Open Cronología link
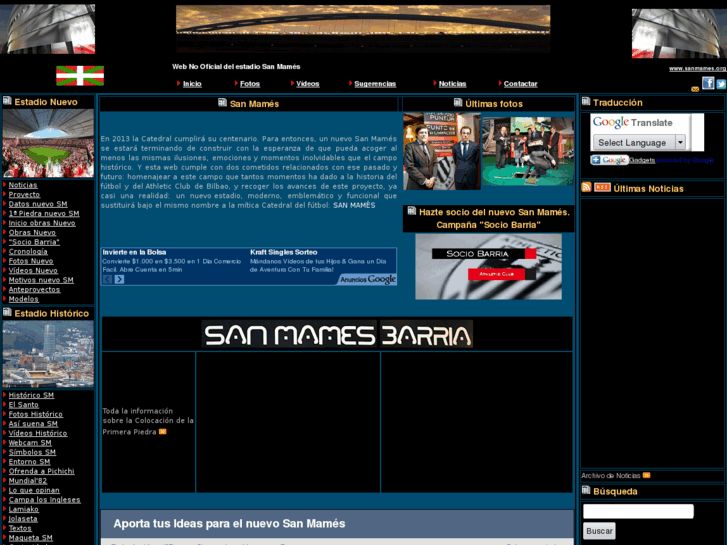The image size is (727, 545). (28, 252)
